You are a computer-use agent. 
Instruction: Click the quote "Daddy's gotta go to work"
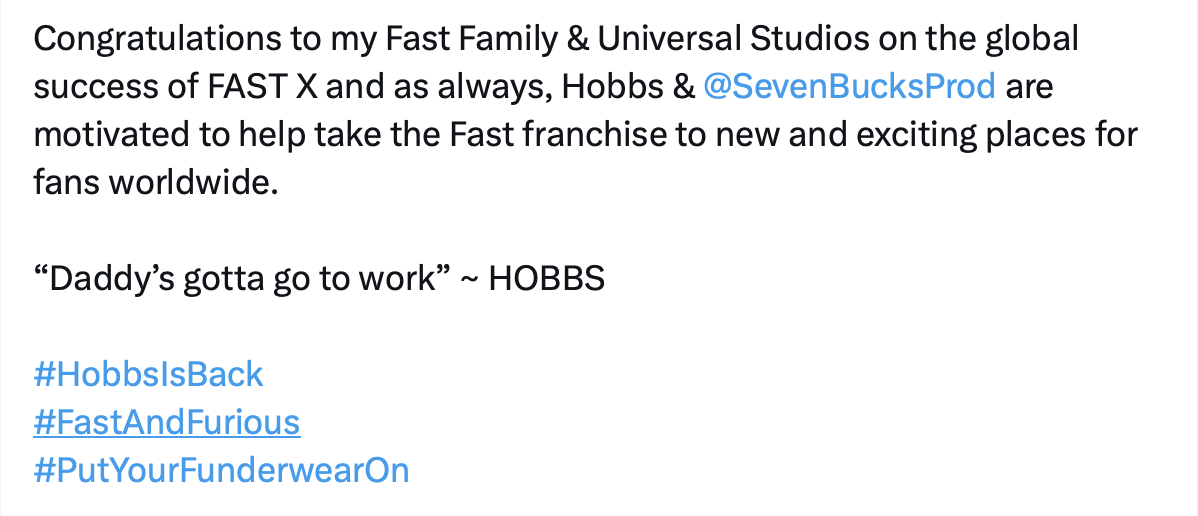tap(240, 279)
